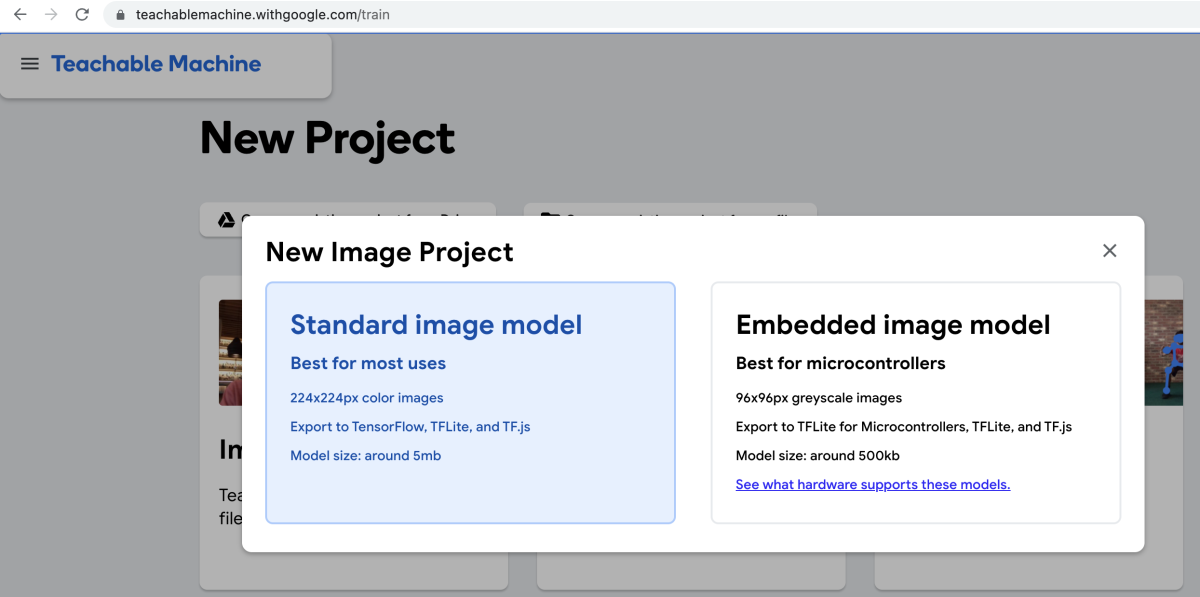View site info via the lock icon

(x=120, y=15)
